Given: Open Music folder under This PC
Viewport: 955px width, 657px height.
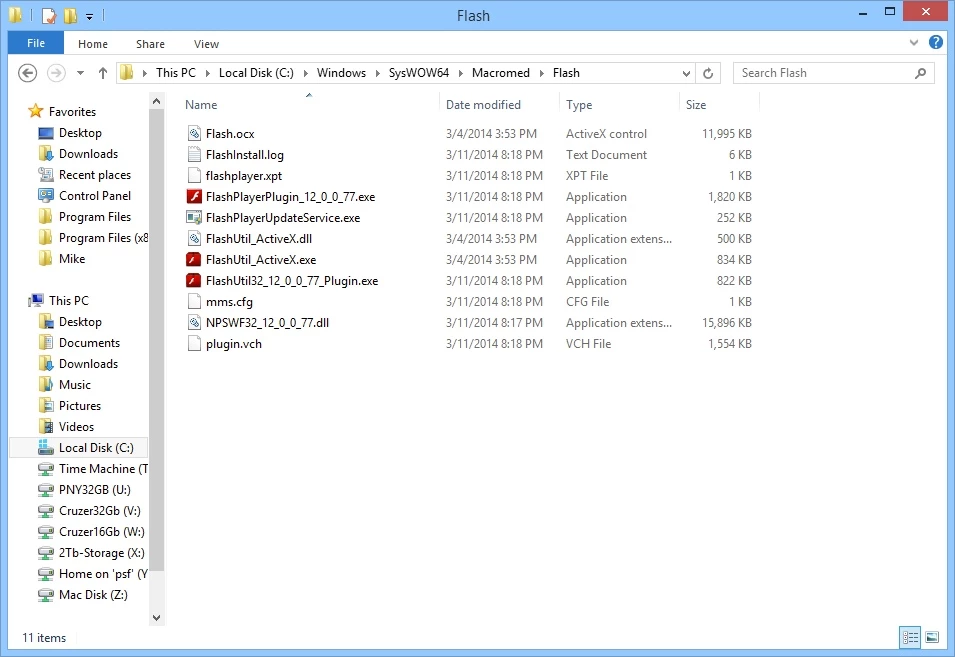Looking at the screenshot, I should pos(65,385).
